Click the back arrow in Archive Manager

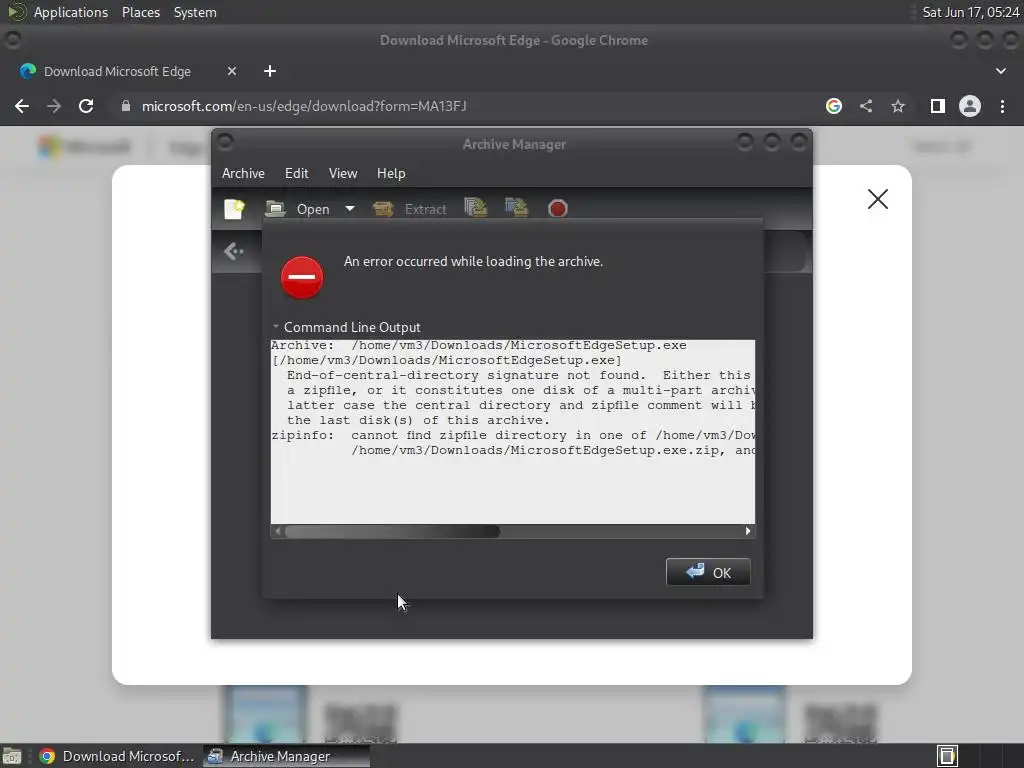click(234, 251)
